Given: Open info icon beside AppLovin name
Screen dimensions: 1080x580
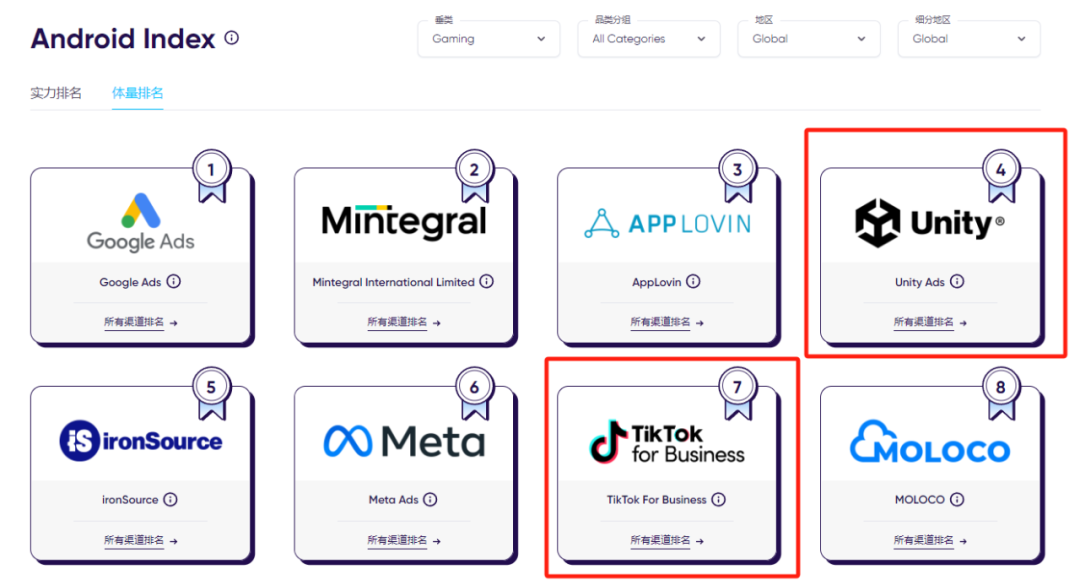Looking at the screenshot, I should 694,281.
